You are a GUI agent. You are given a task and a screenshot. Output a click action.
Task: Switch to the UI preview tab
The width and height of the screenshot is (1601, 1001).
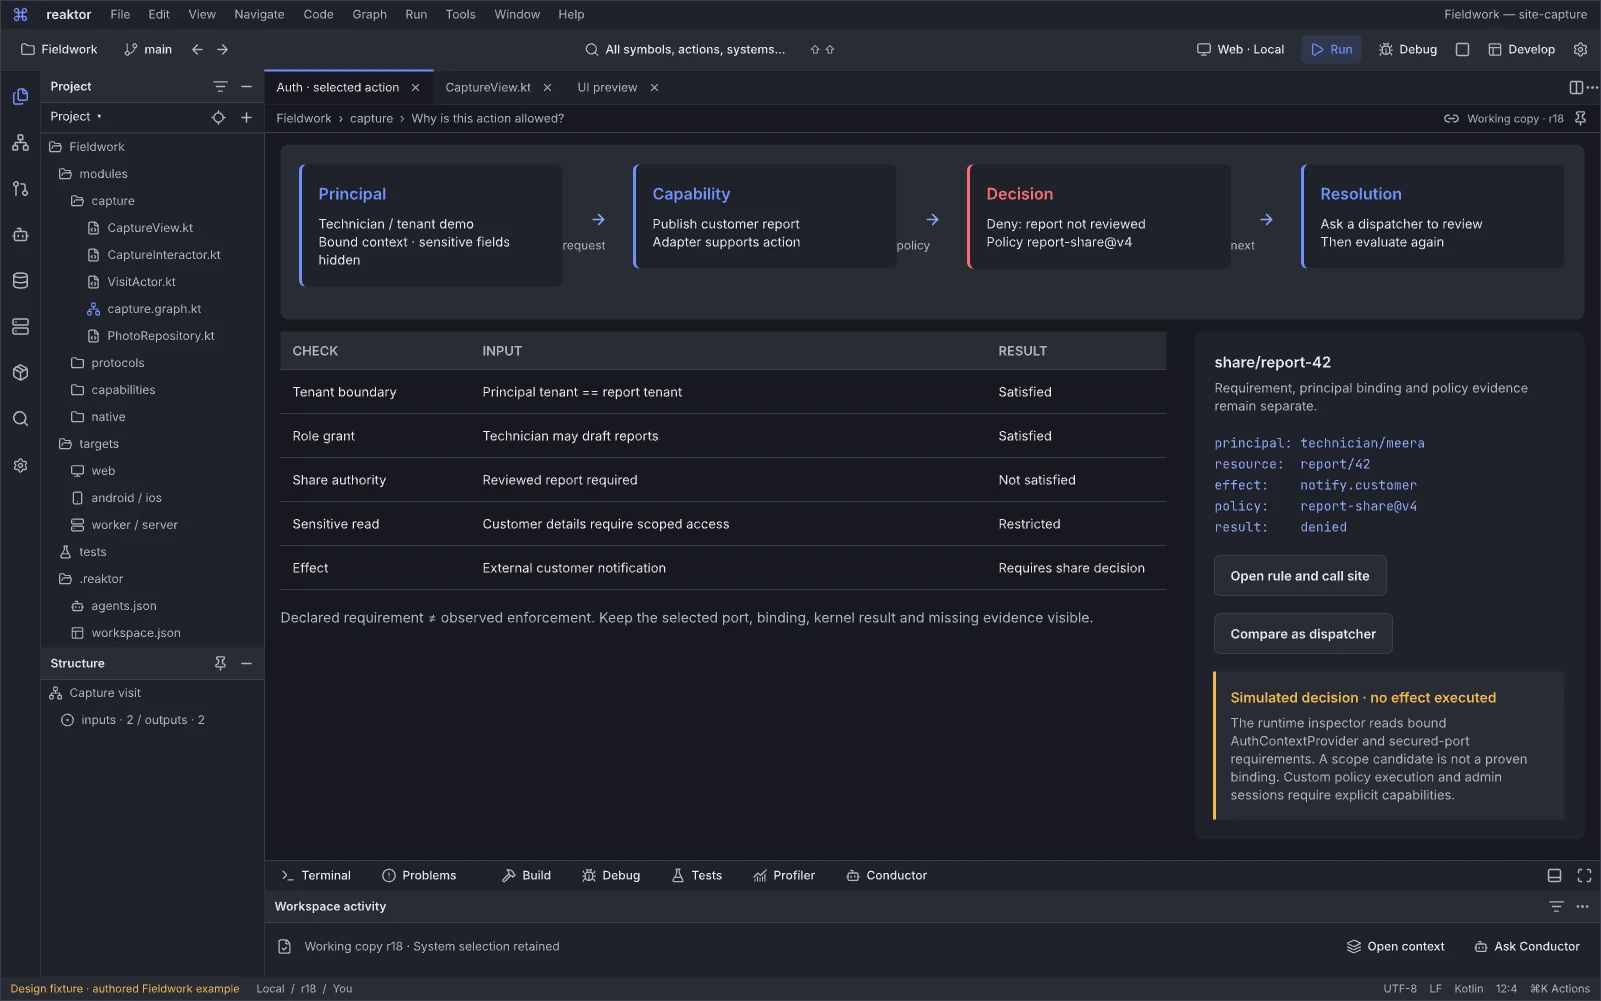pos(607,87)
